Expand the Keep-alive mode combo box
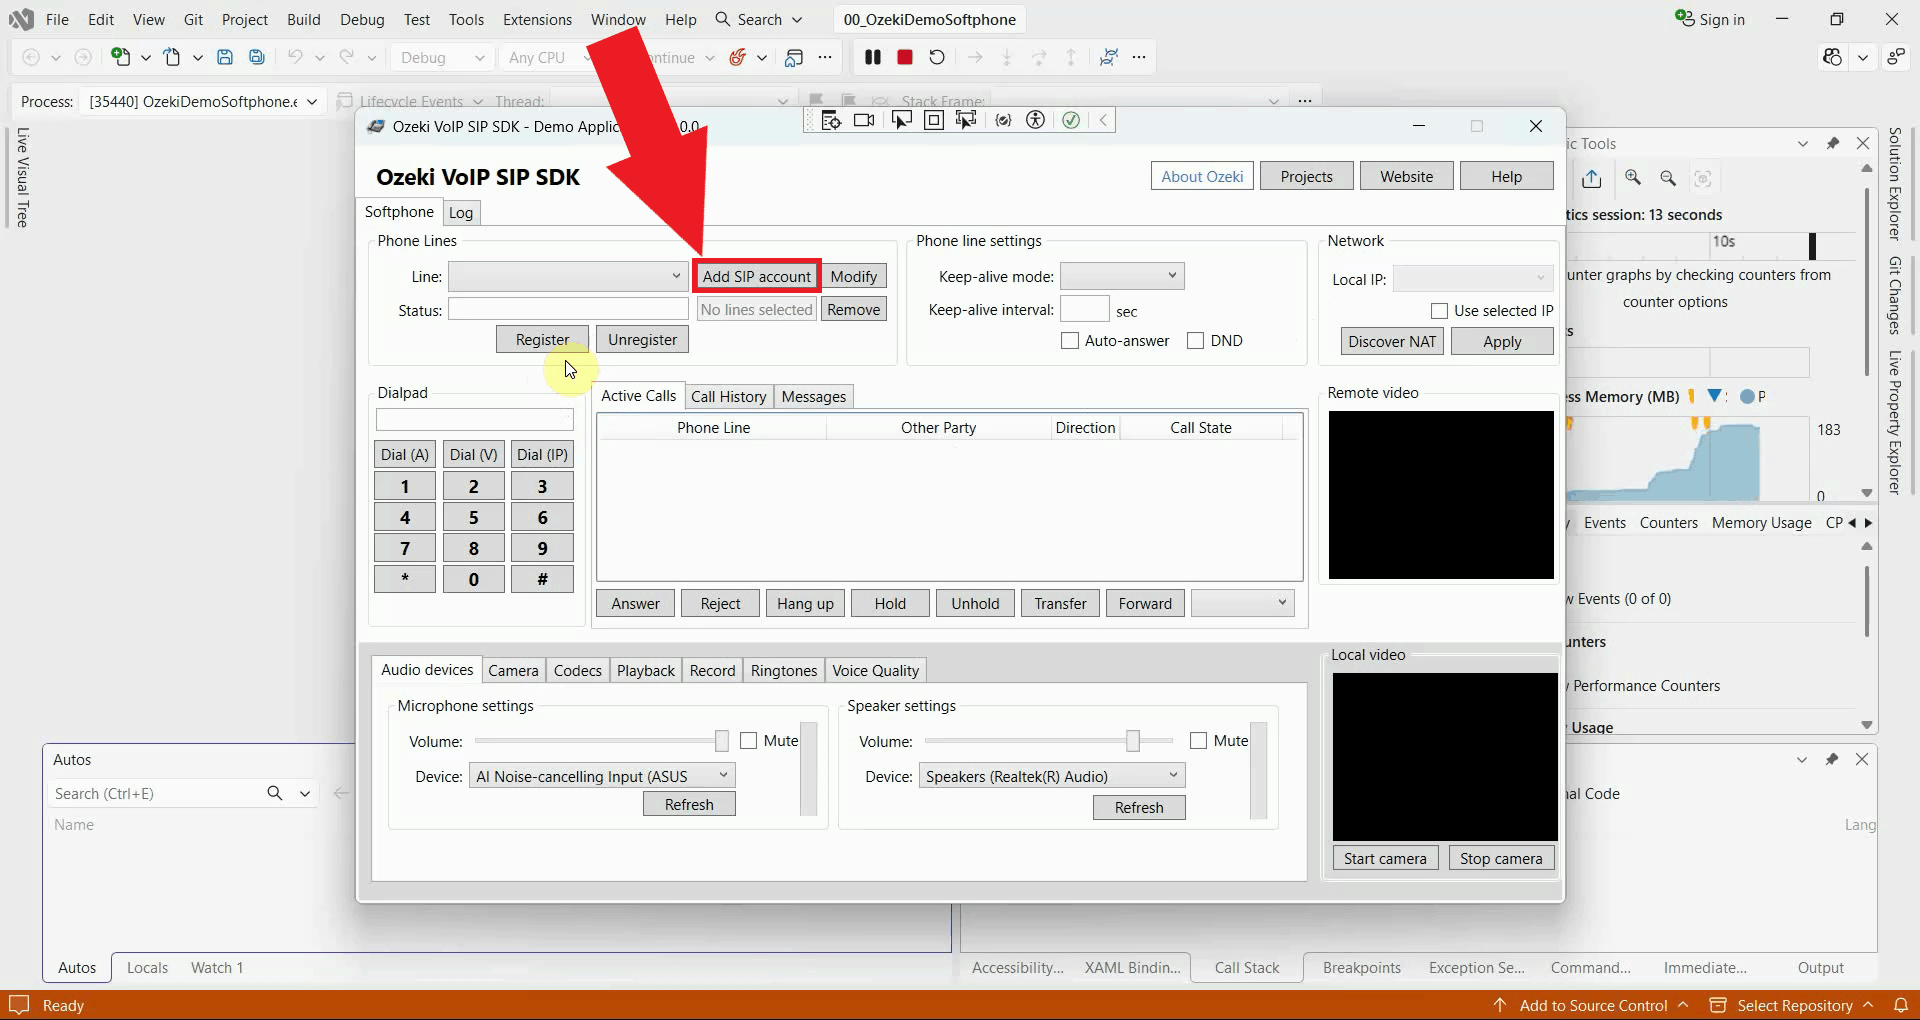 tap(1122, 276)
